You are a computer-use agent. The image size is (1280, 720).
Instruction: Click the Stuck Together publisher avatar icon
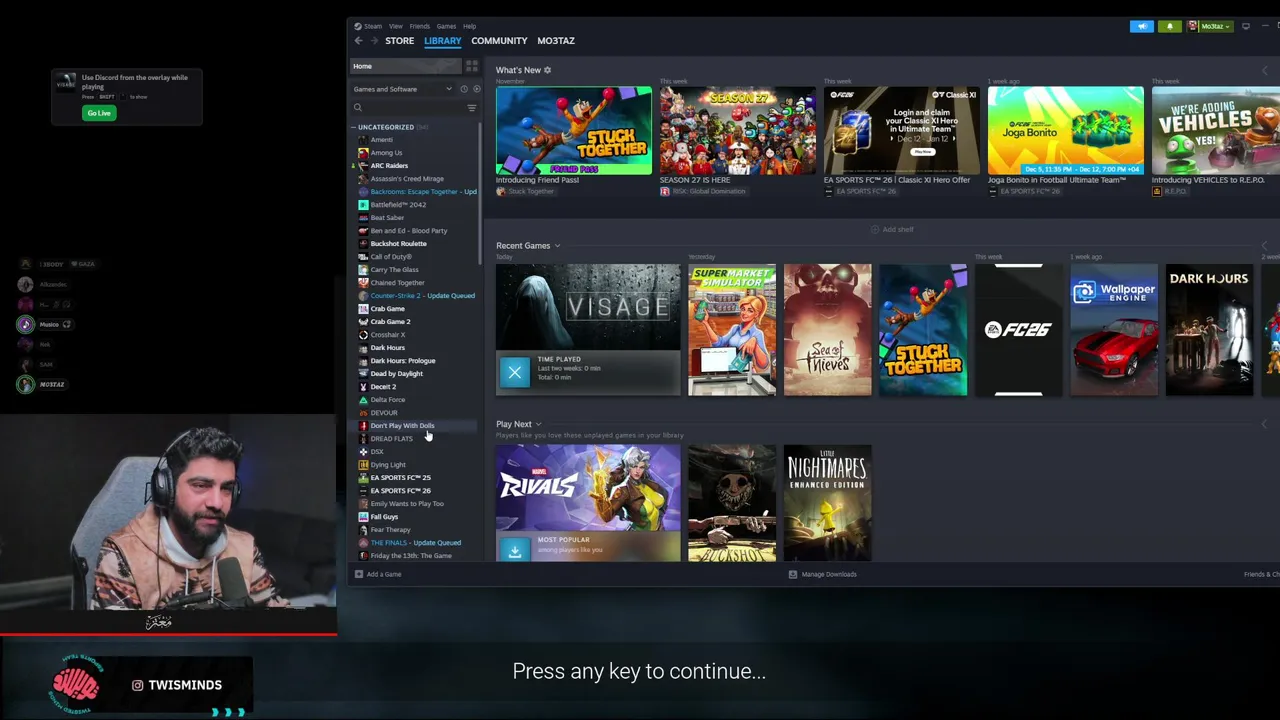(501, 191)
